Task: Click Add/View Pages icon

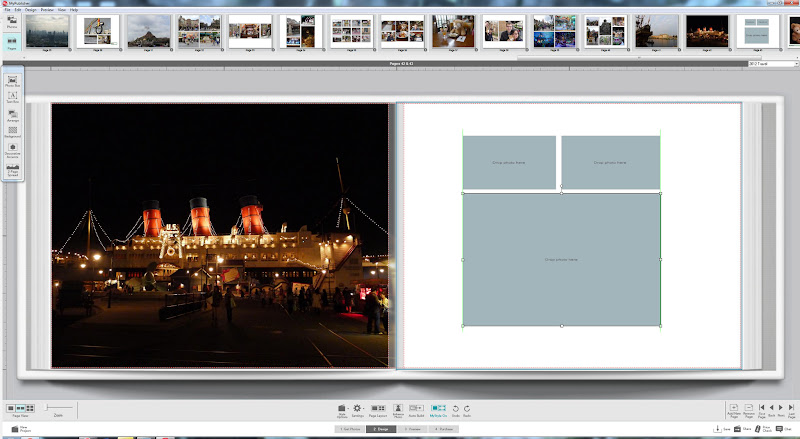Action: point(734,411)
